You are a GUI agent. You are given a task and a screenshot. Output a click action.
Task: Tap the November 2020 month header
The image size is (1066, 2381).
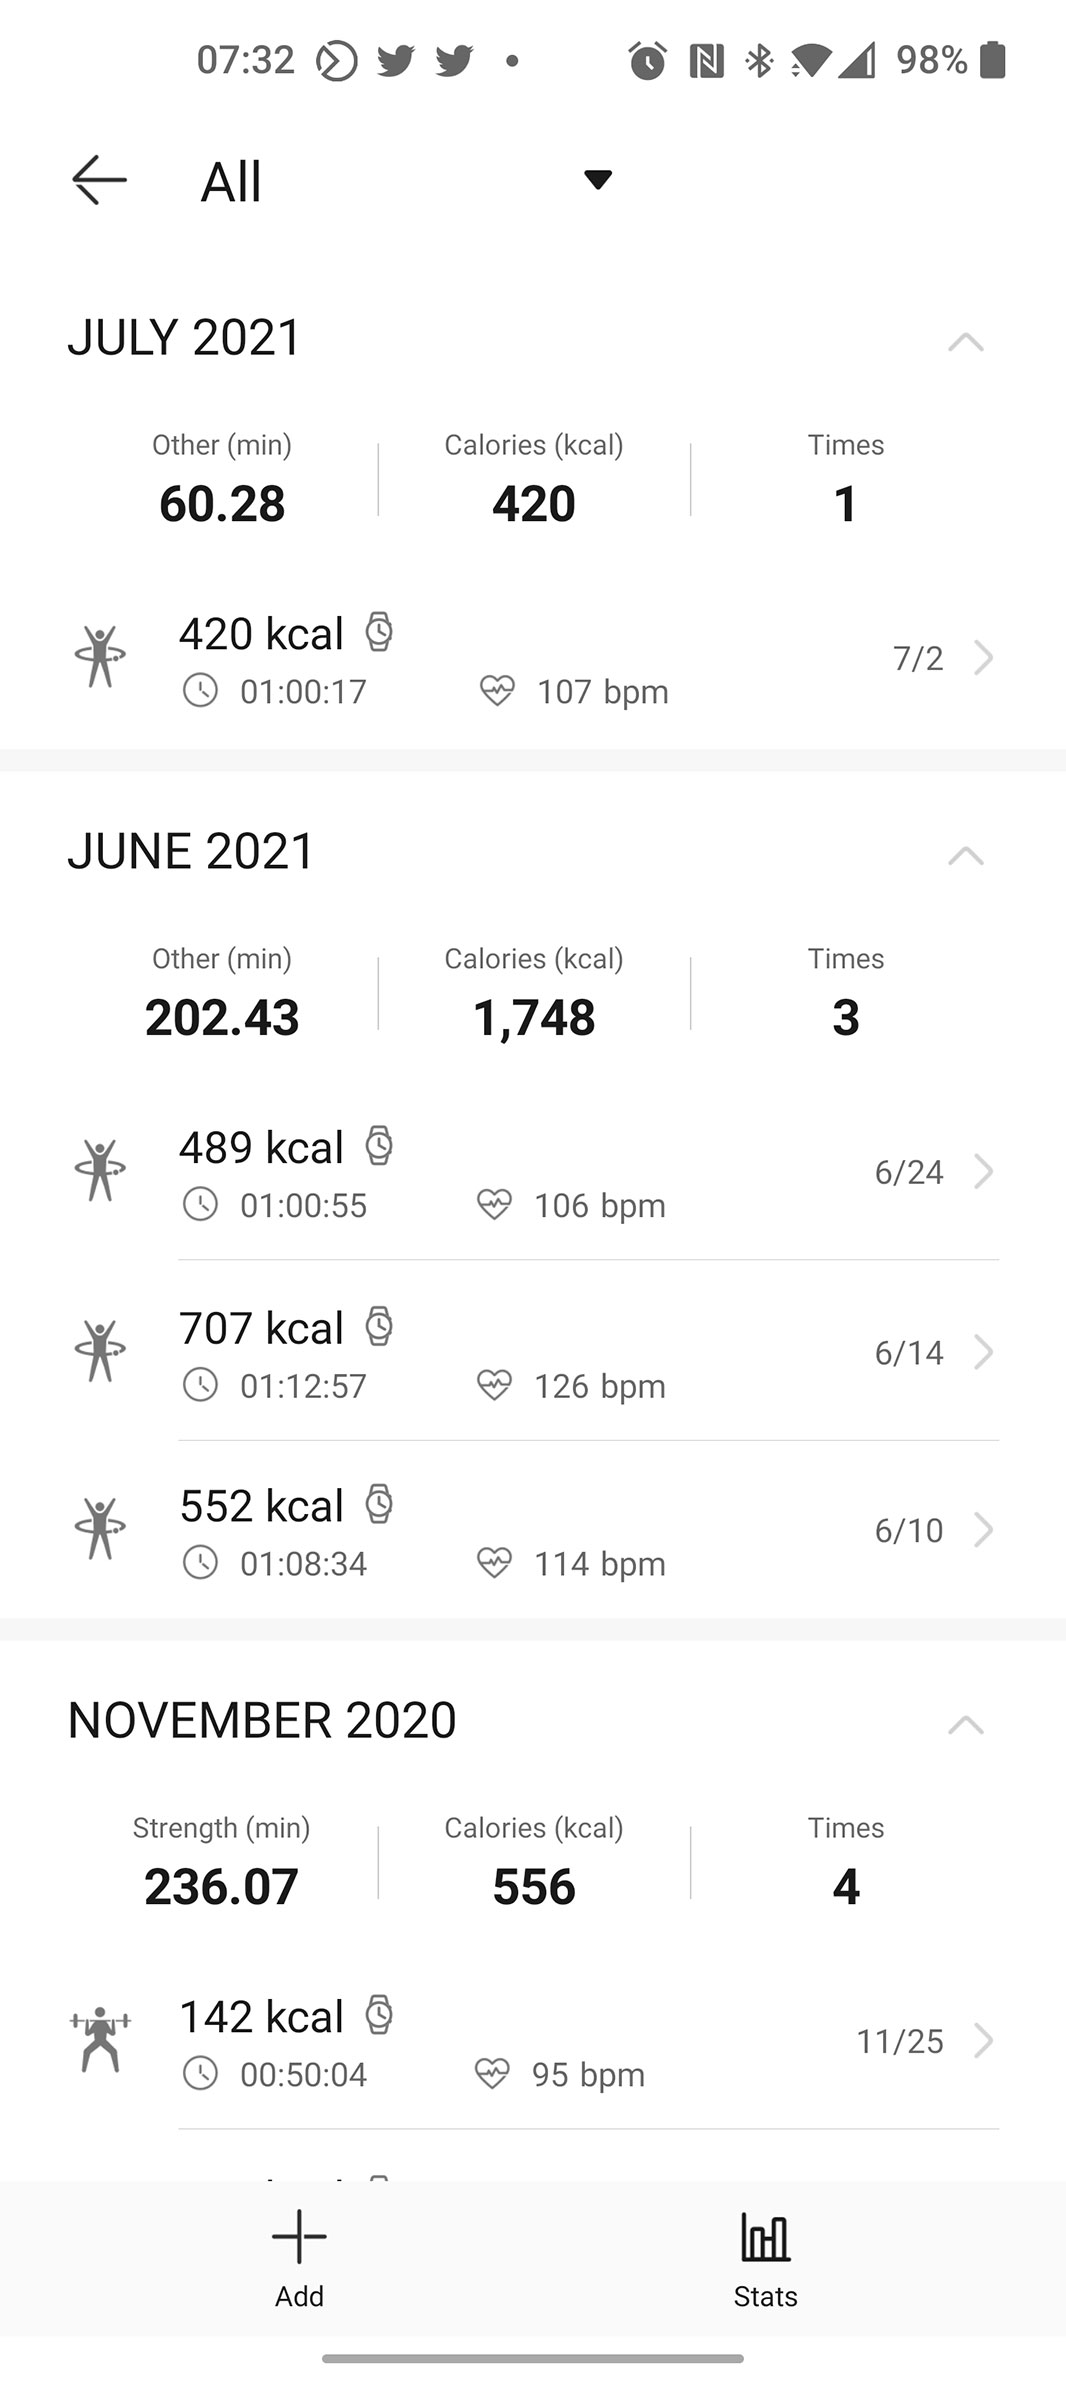(x=262, y=1720)
